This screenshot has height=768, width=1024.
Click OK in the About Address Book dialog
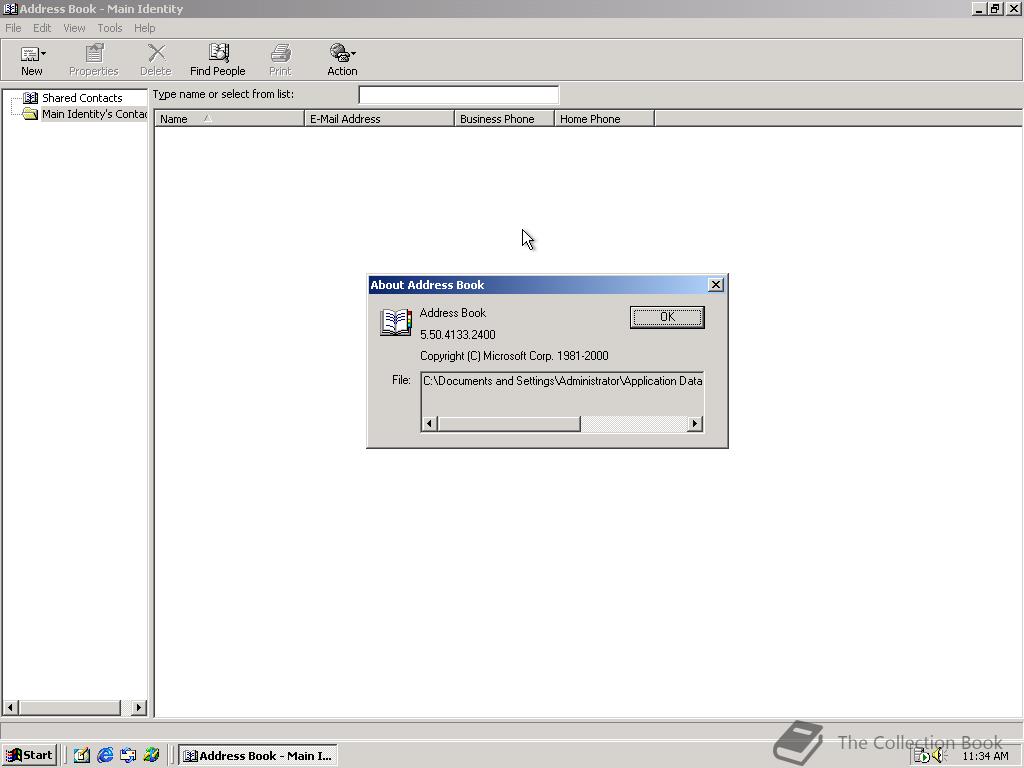[x=667, y=317]
